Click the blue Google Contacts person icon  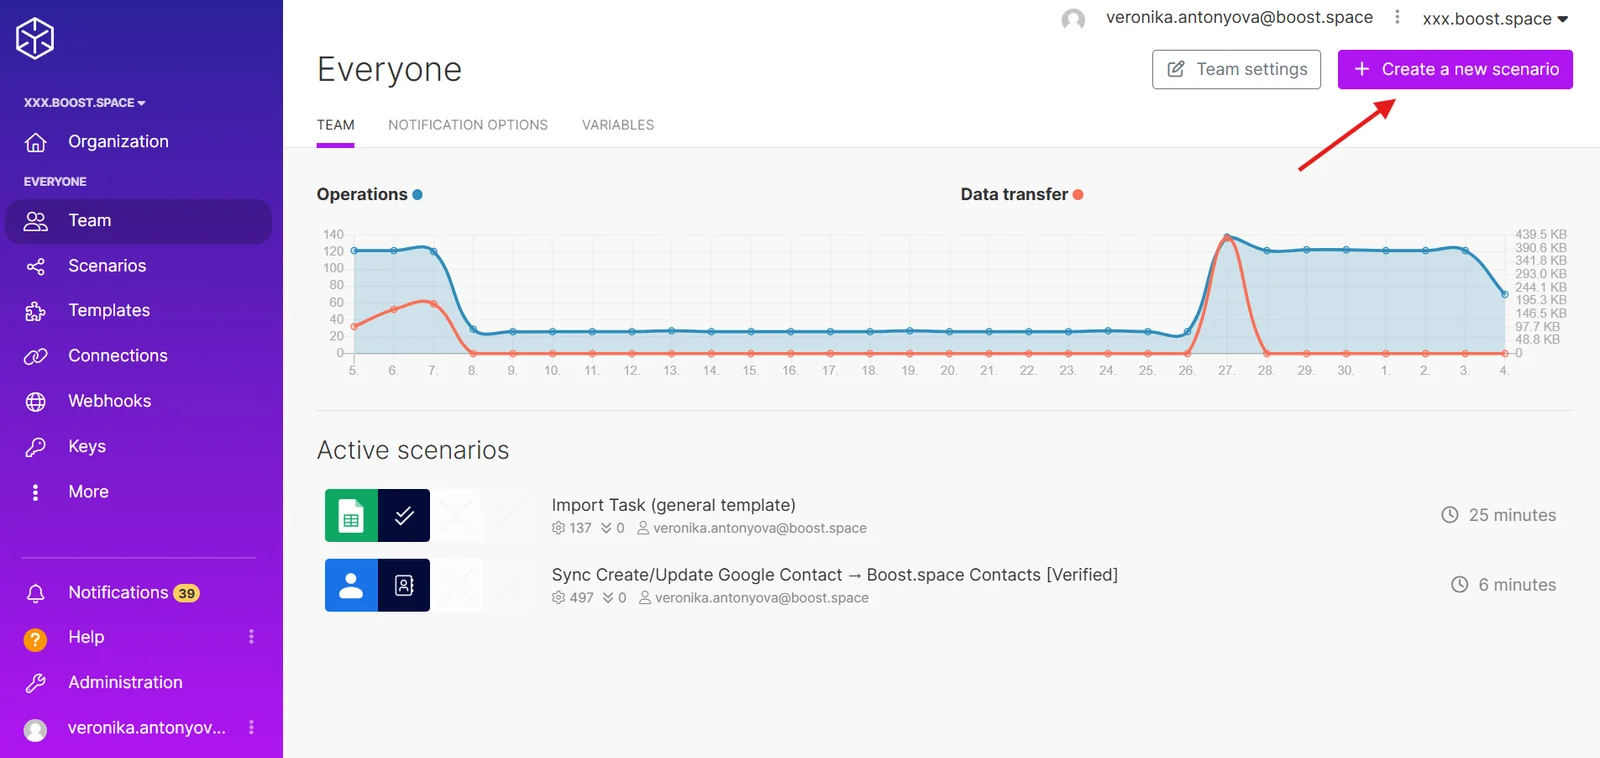[x=351, y=585]
